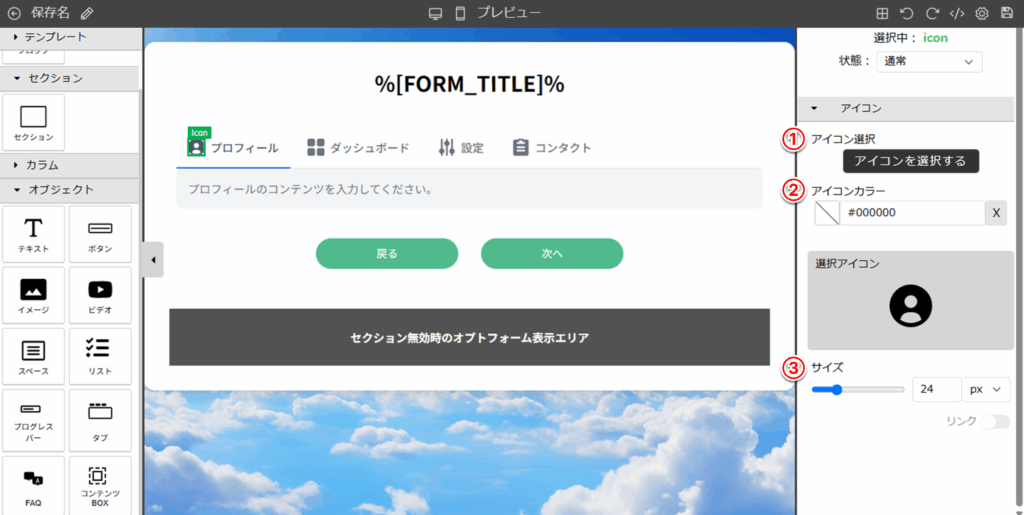Click the 次へ button
Viewport: 1024px width, 515px height.
[x=552, y=254]
